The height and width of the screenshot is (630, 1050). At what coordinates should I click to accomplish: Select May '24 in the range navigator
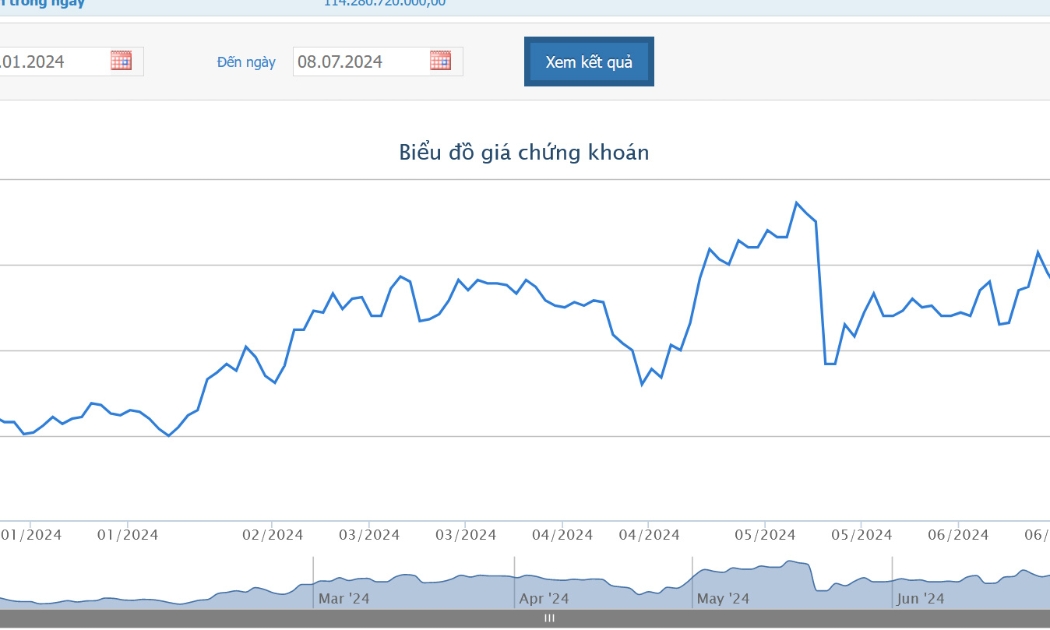pyautogui.click(x=723, y=598)
